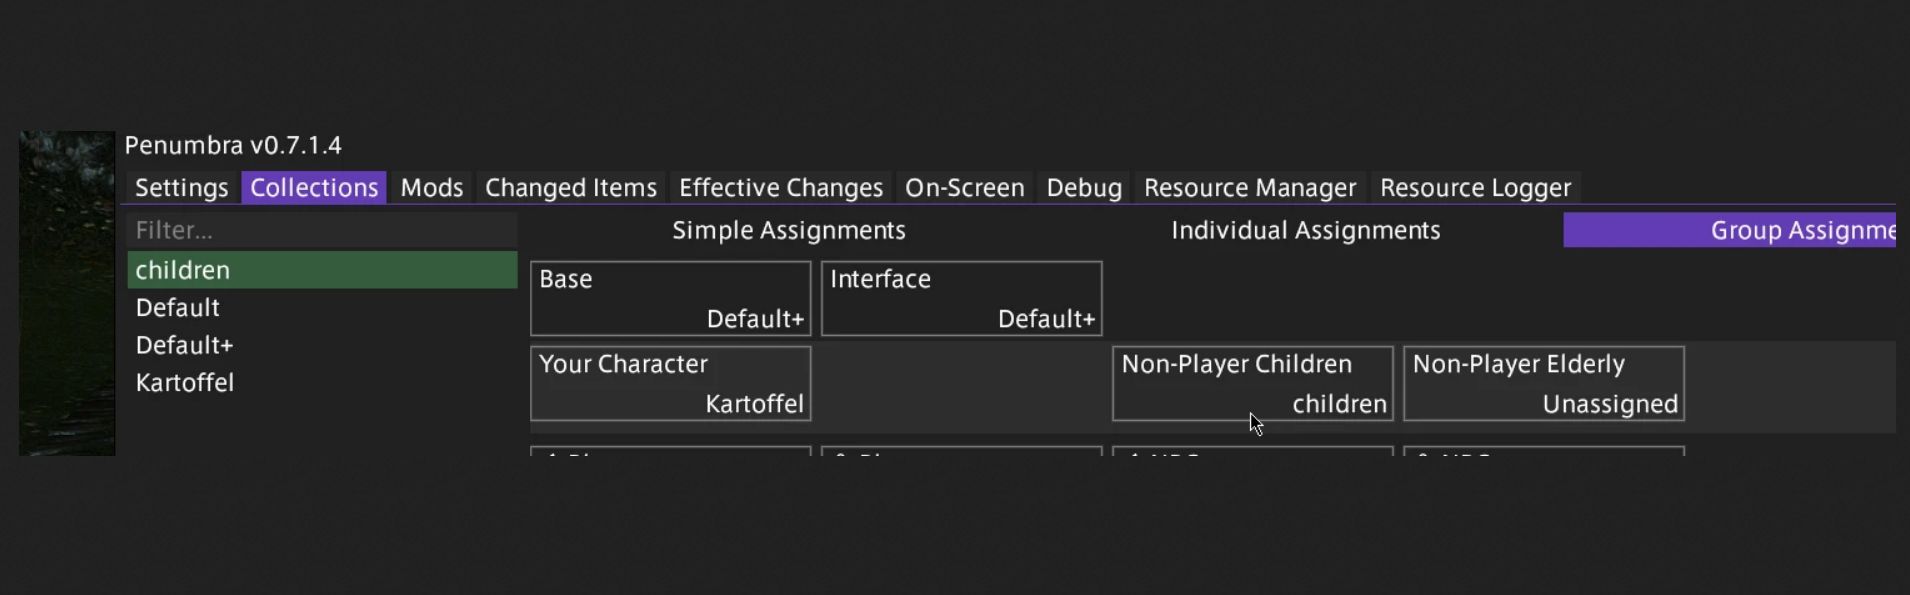Open the Debug tab
Screen dimensions: 1910x595
point(1084,188)
